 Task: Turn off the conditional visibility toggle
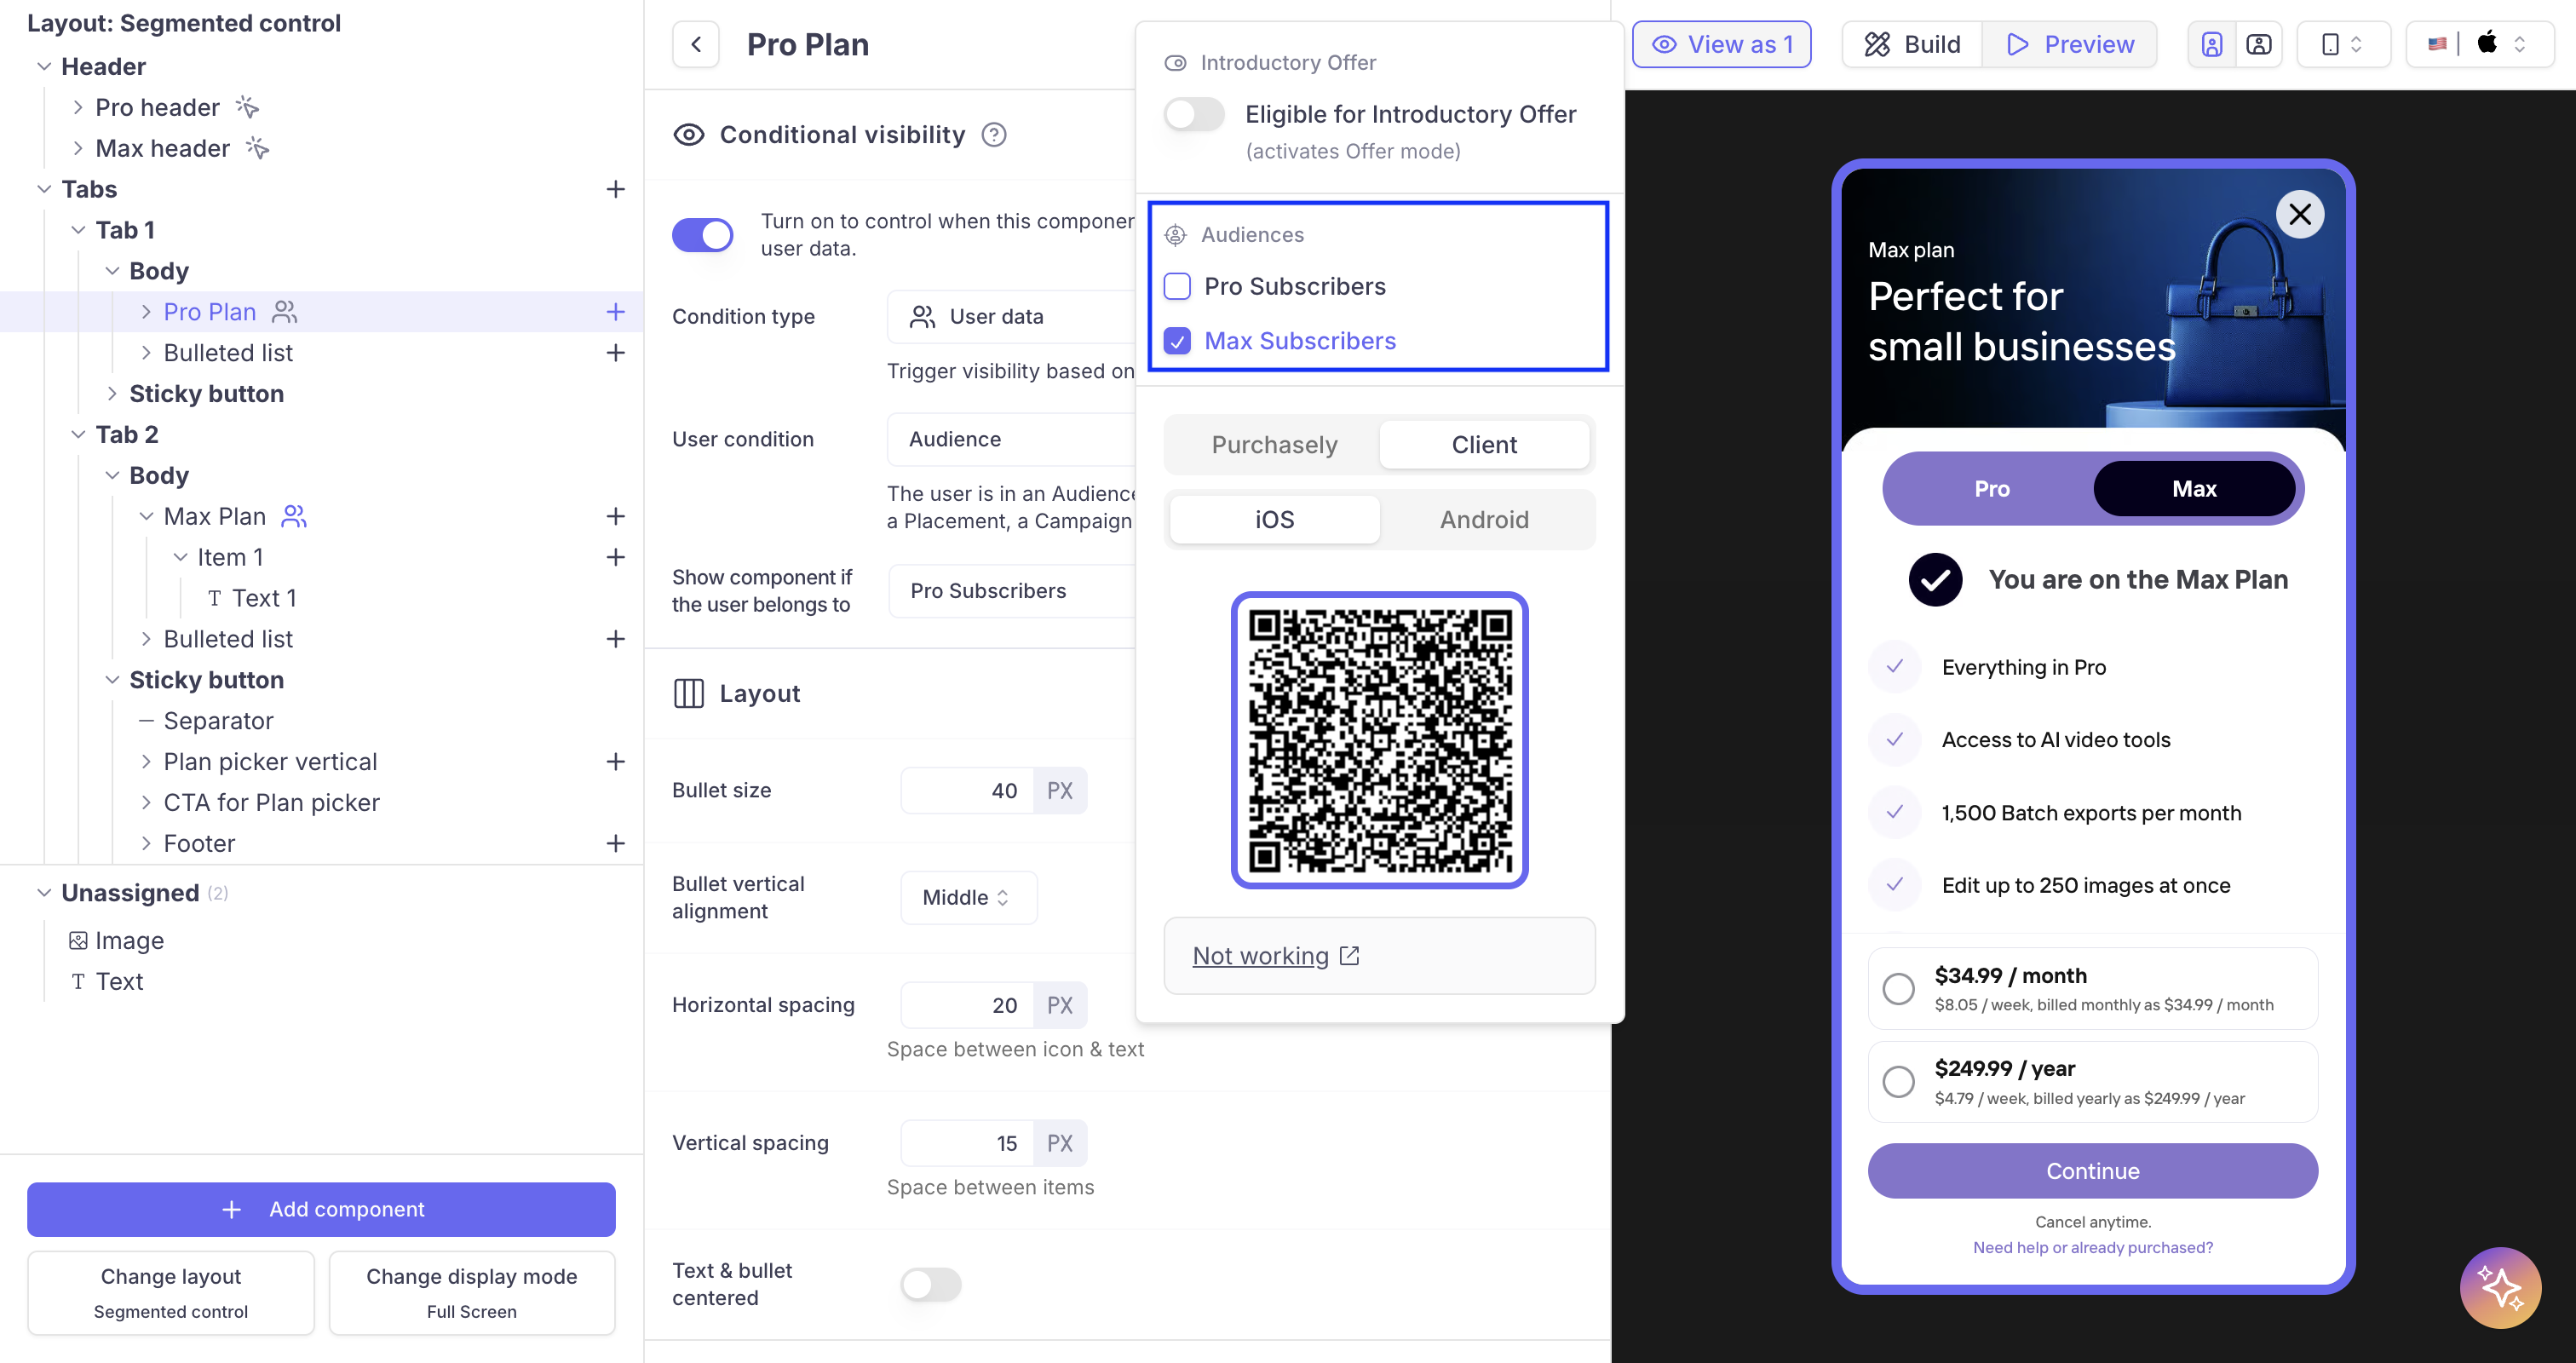click(x=702, y=235)
